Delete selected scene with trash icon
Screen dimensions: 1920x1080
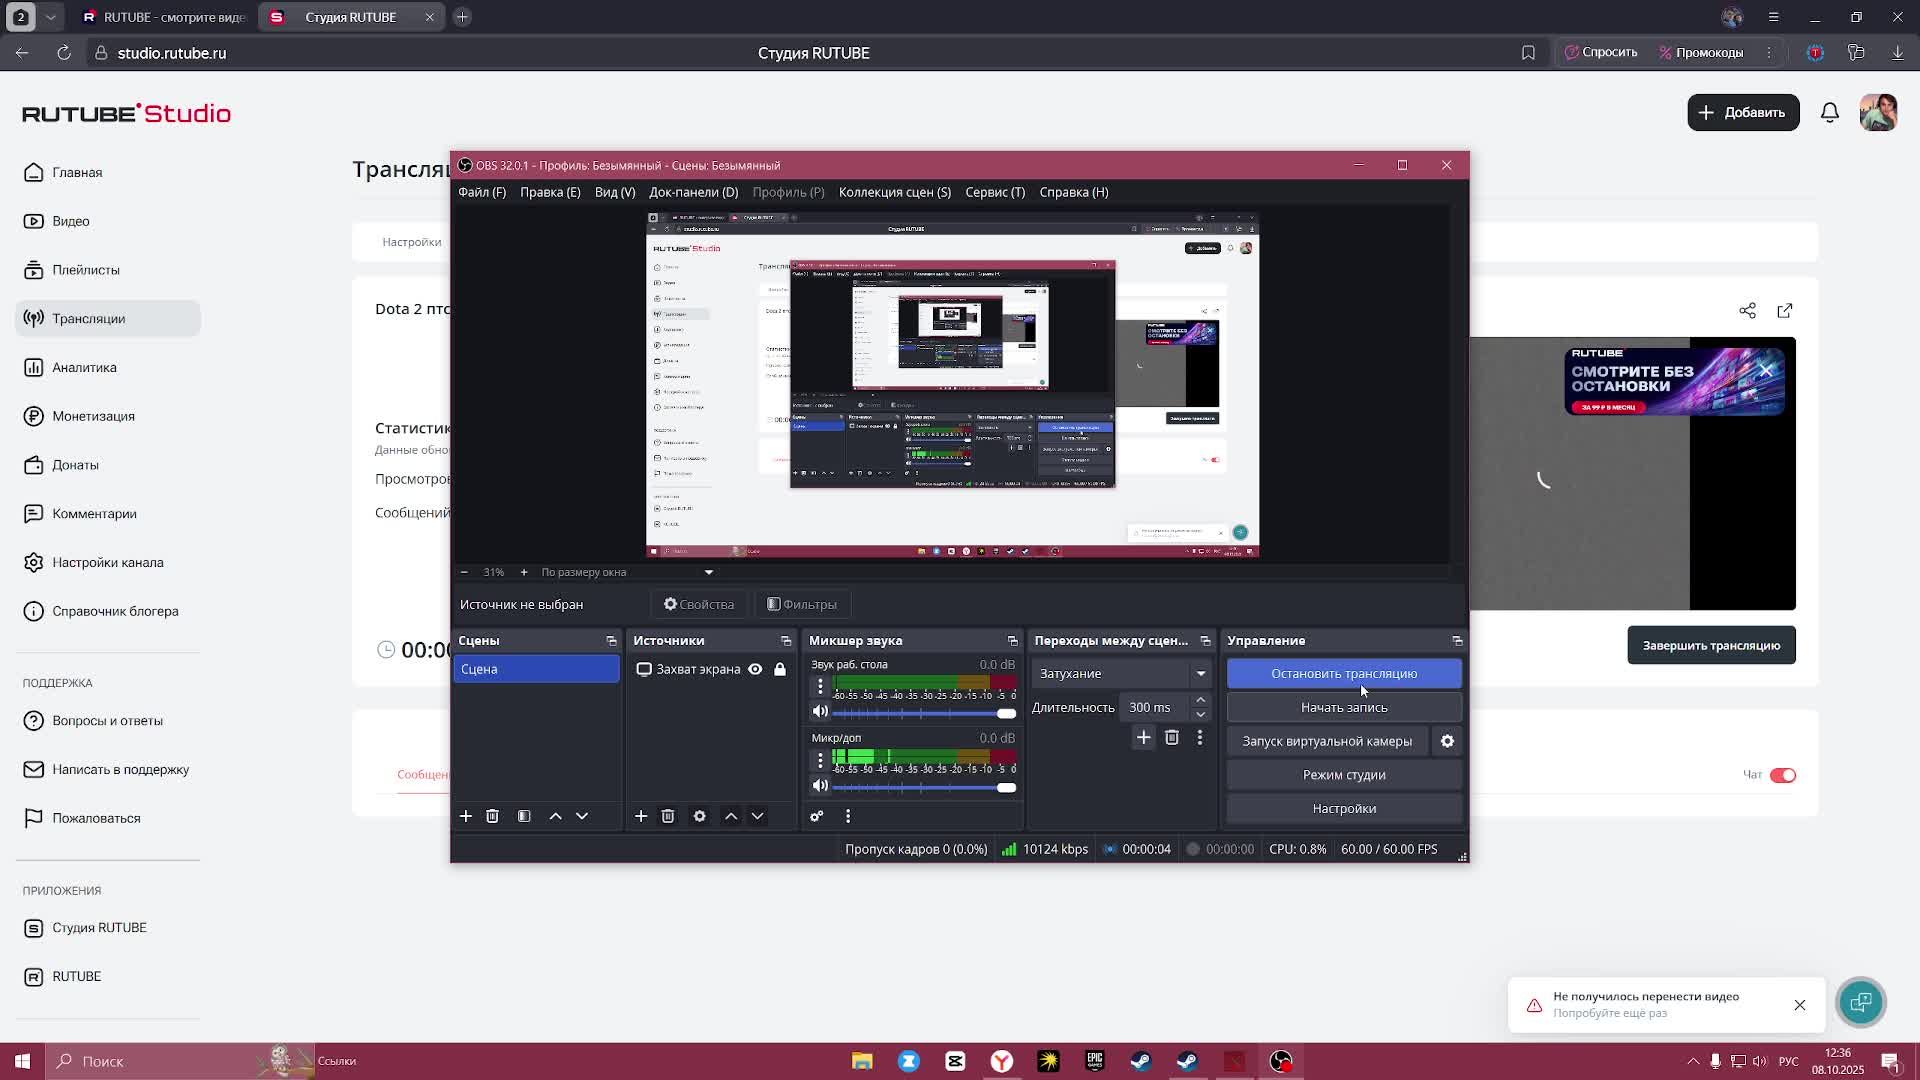(492, 816)
